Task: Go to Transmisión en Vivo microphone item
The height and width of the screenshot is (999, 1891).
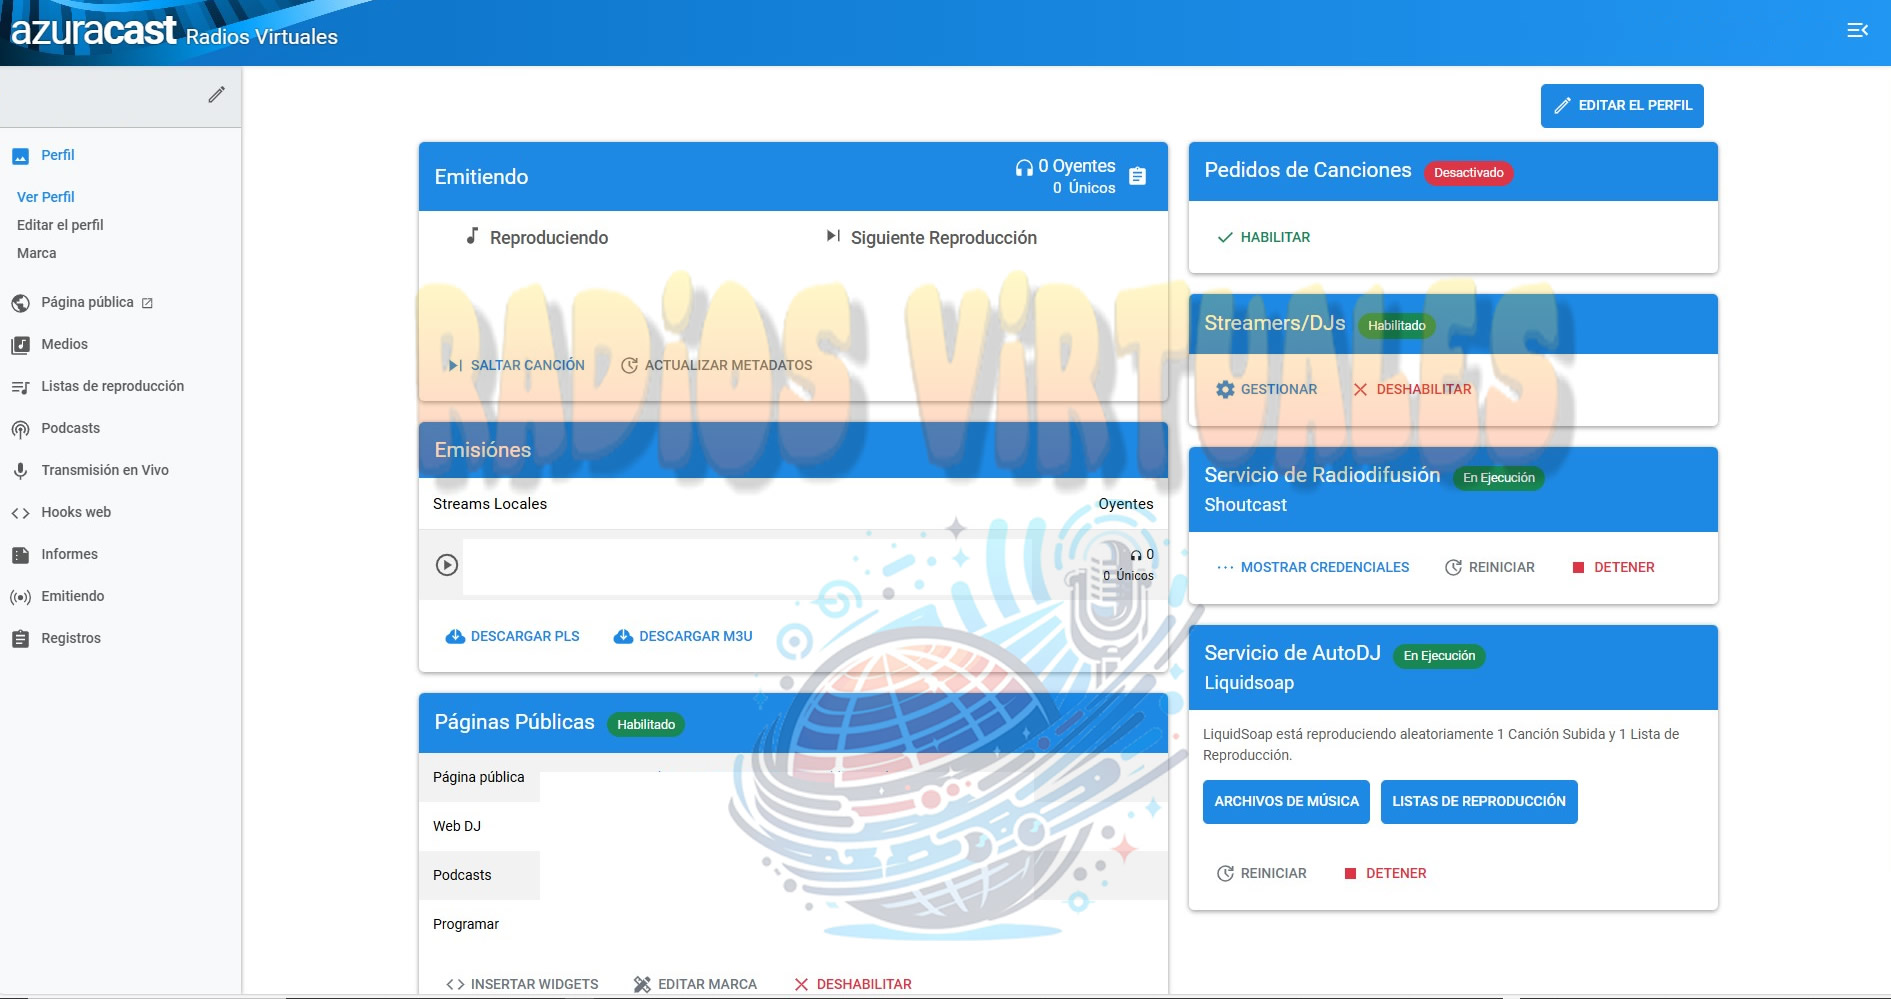Action: click(104, 470)
